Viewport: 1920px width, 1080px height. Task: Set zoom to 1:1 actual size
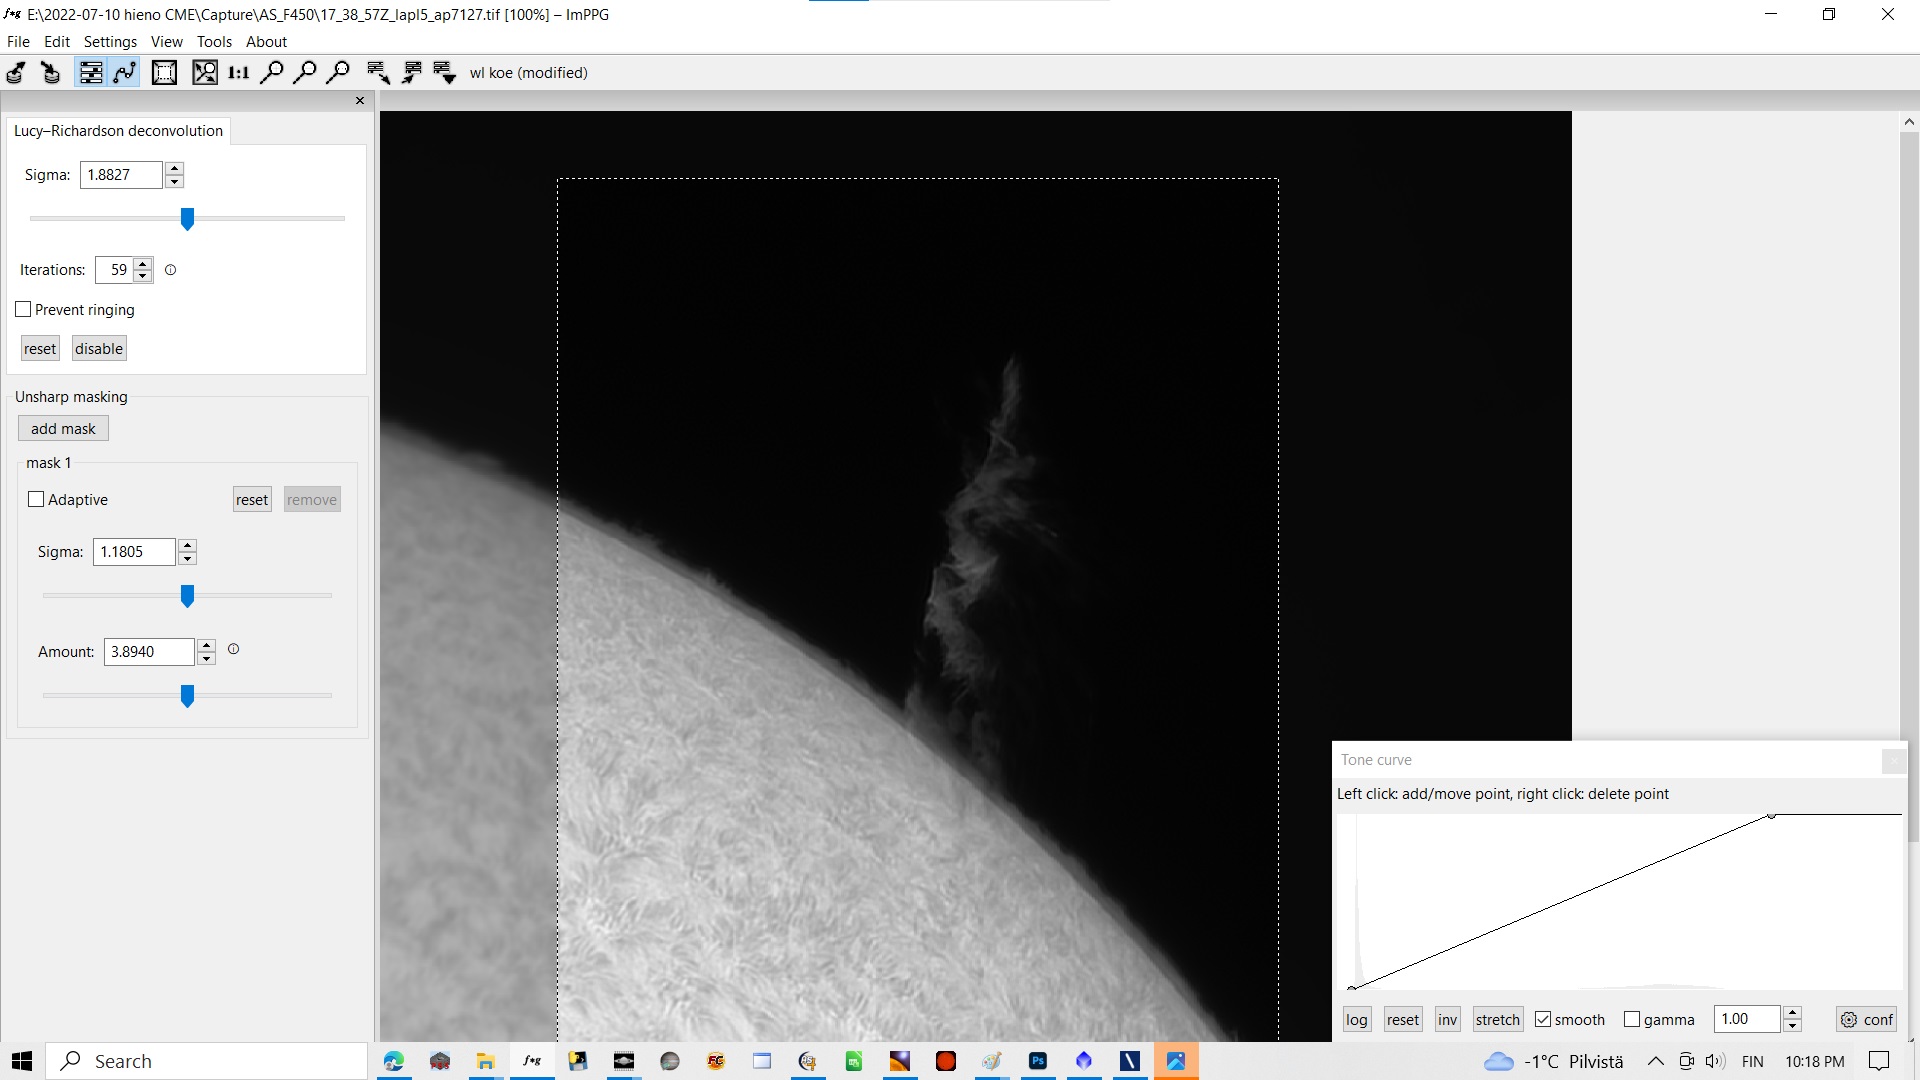pos(239,72)
